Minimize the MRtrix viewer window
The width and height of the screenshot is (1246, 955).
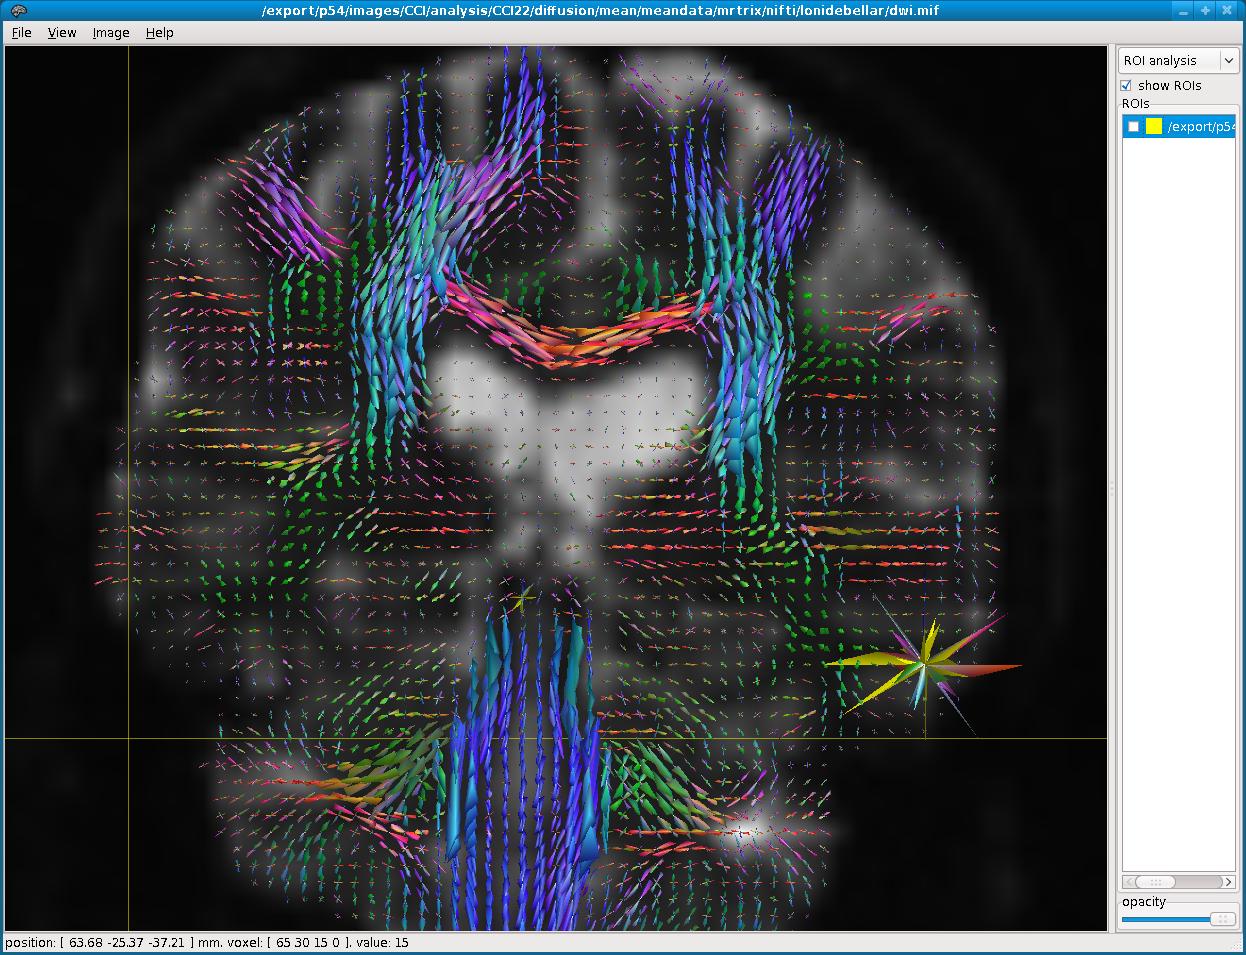pyautogui.click(x=1184, y=10)
